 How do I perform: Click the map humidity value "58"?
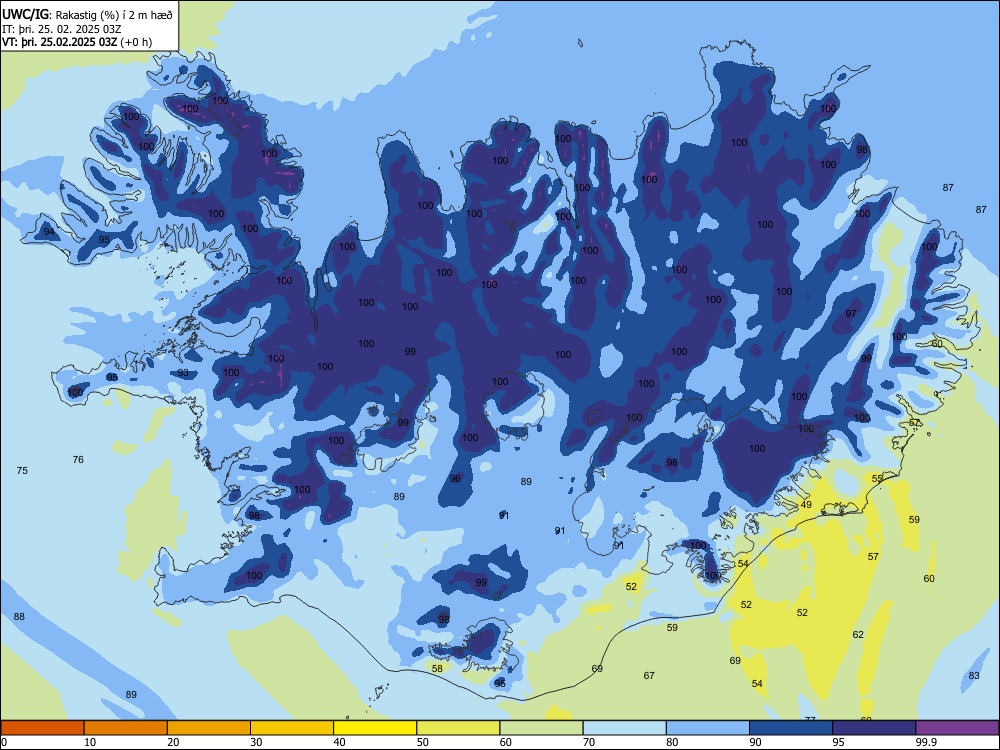coord(437,668)
